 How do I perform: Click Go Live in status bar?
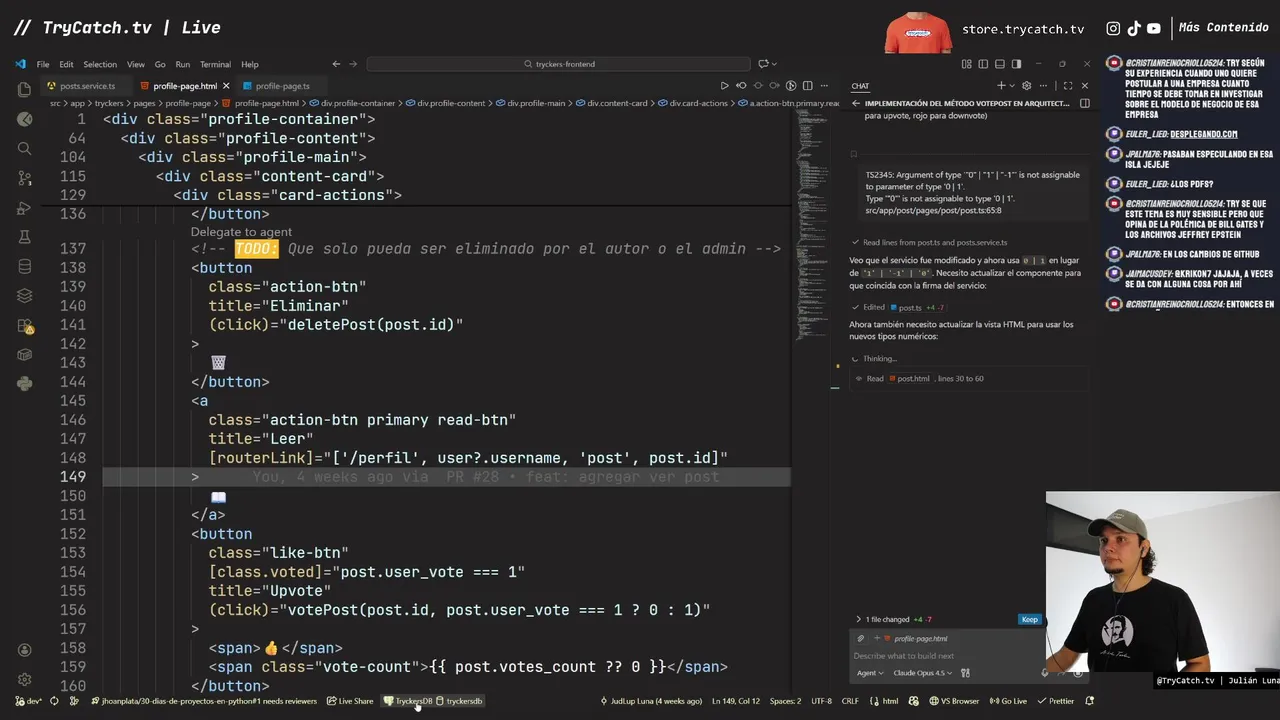[x=1008, y=701]
